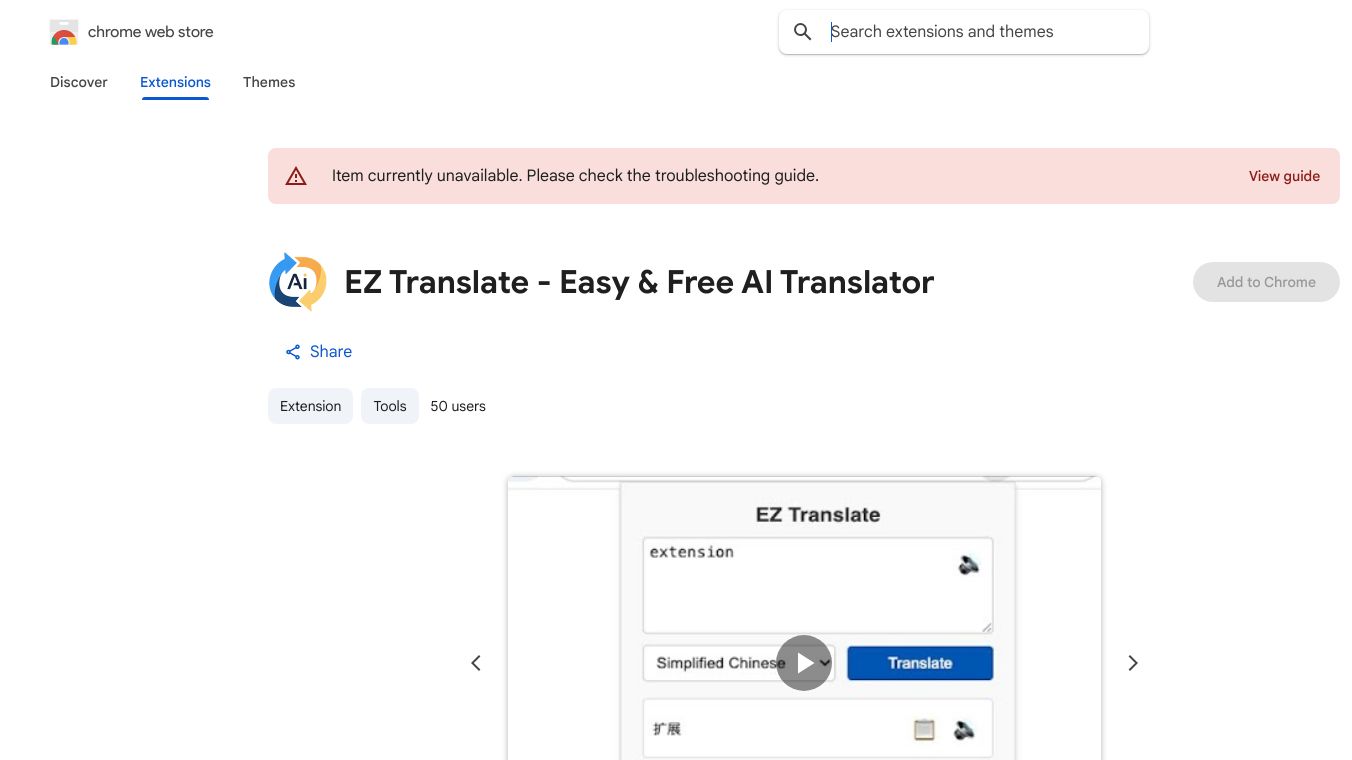Screen dimensions: 1352x760
Task: Click the red warning triangle icon
Action: 296,176
